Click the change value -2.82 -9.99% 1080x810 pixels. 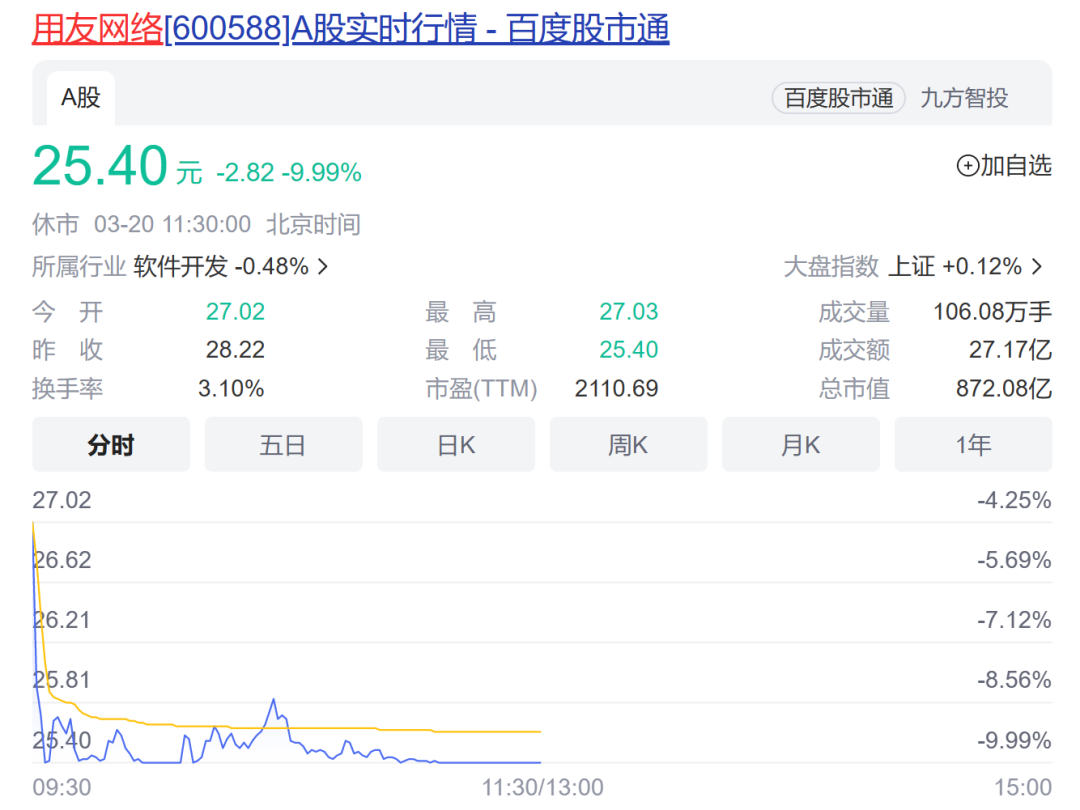289,172
